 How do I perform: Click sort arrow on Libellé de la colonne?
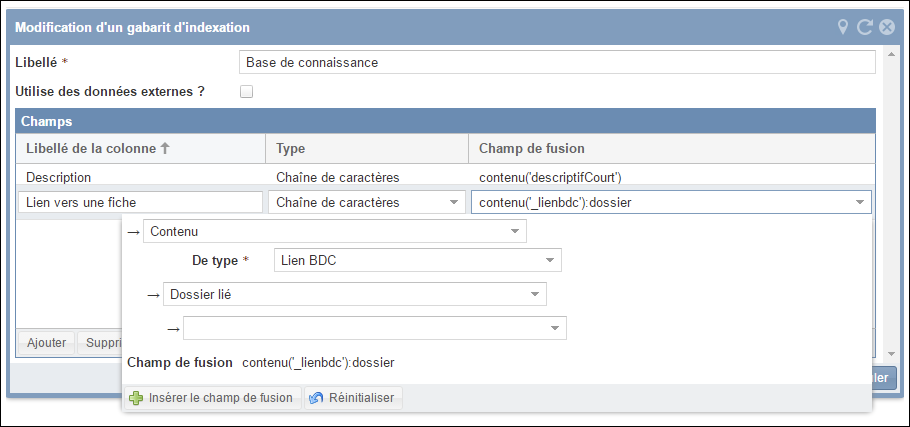coord(165,148)
